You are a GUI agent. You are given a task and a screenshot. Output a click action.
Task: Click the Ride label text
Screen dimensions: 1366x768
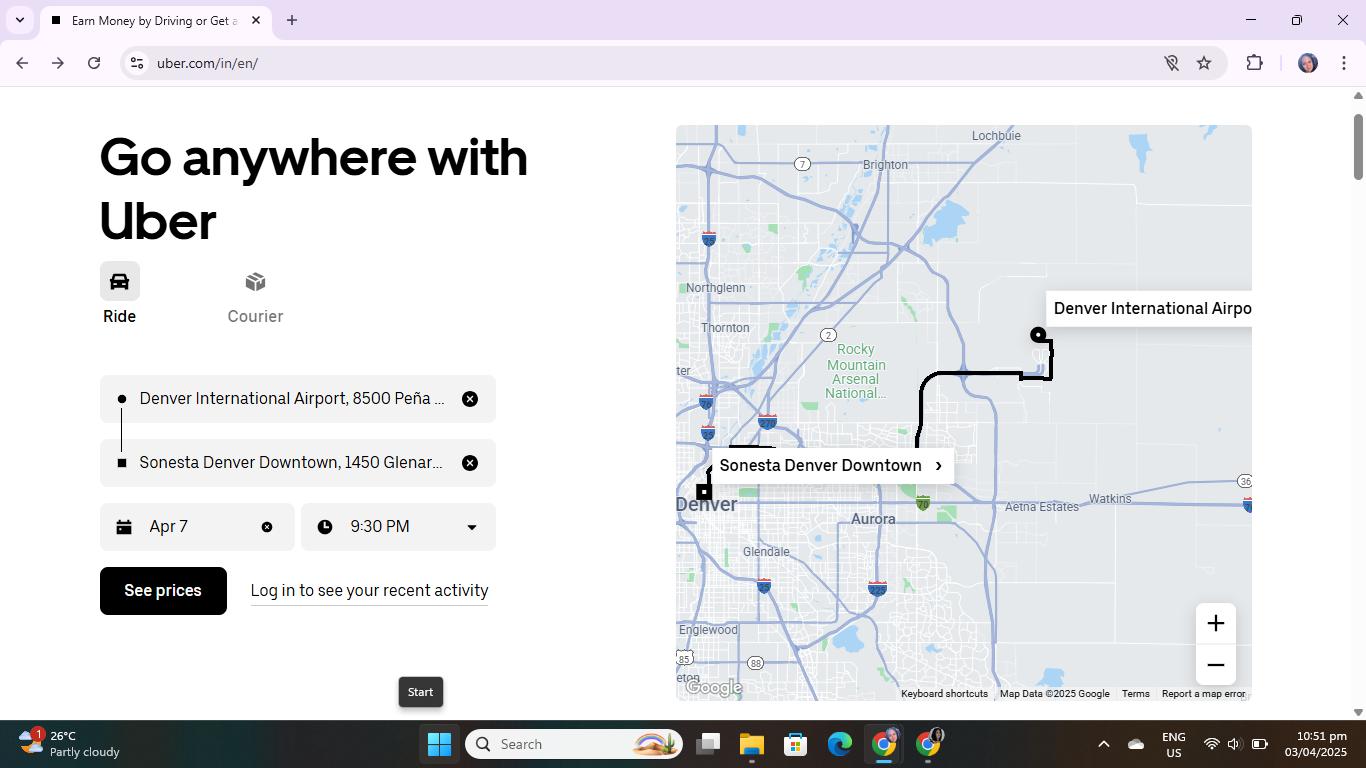click(119, 316)
